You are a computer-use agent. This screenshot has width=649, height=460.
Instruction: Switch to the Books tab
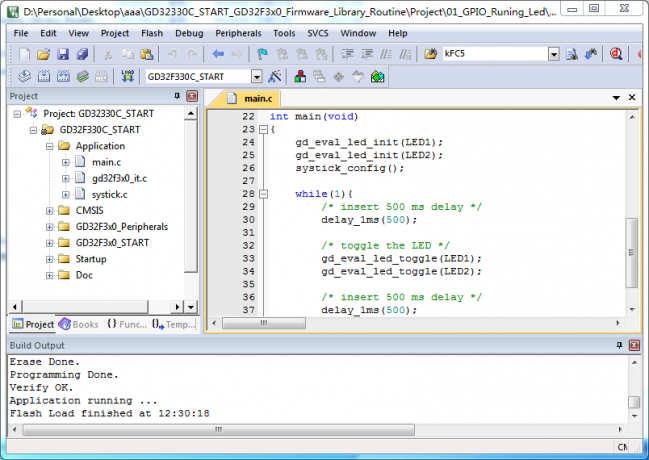79,324
